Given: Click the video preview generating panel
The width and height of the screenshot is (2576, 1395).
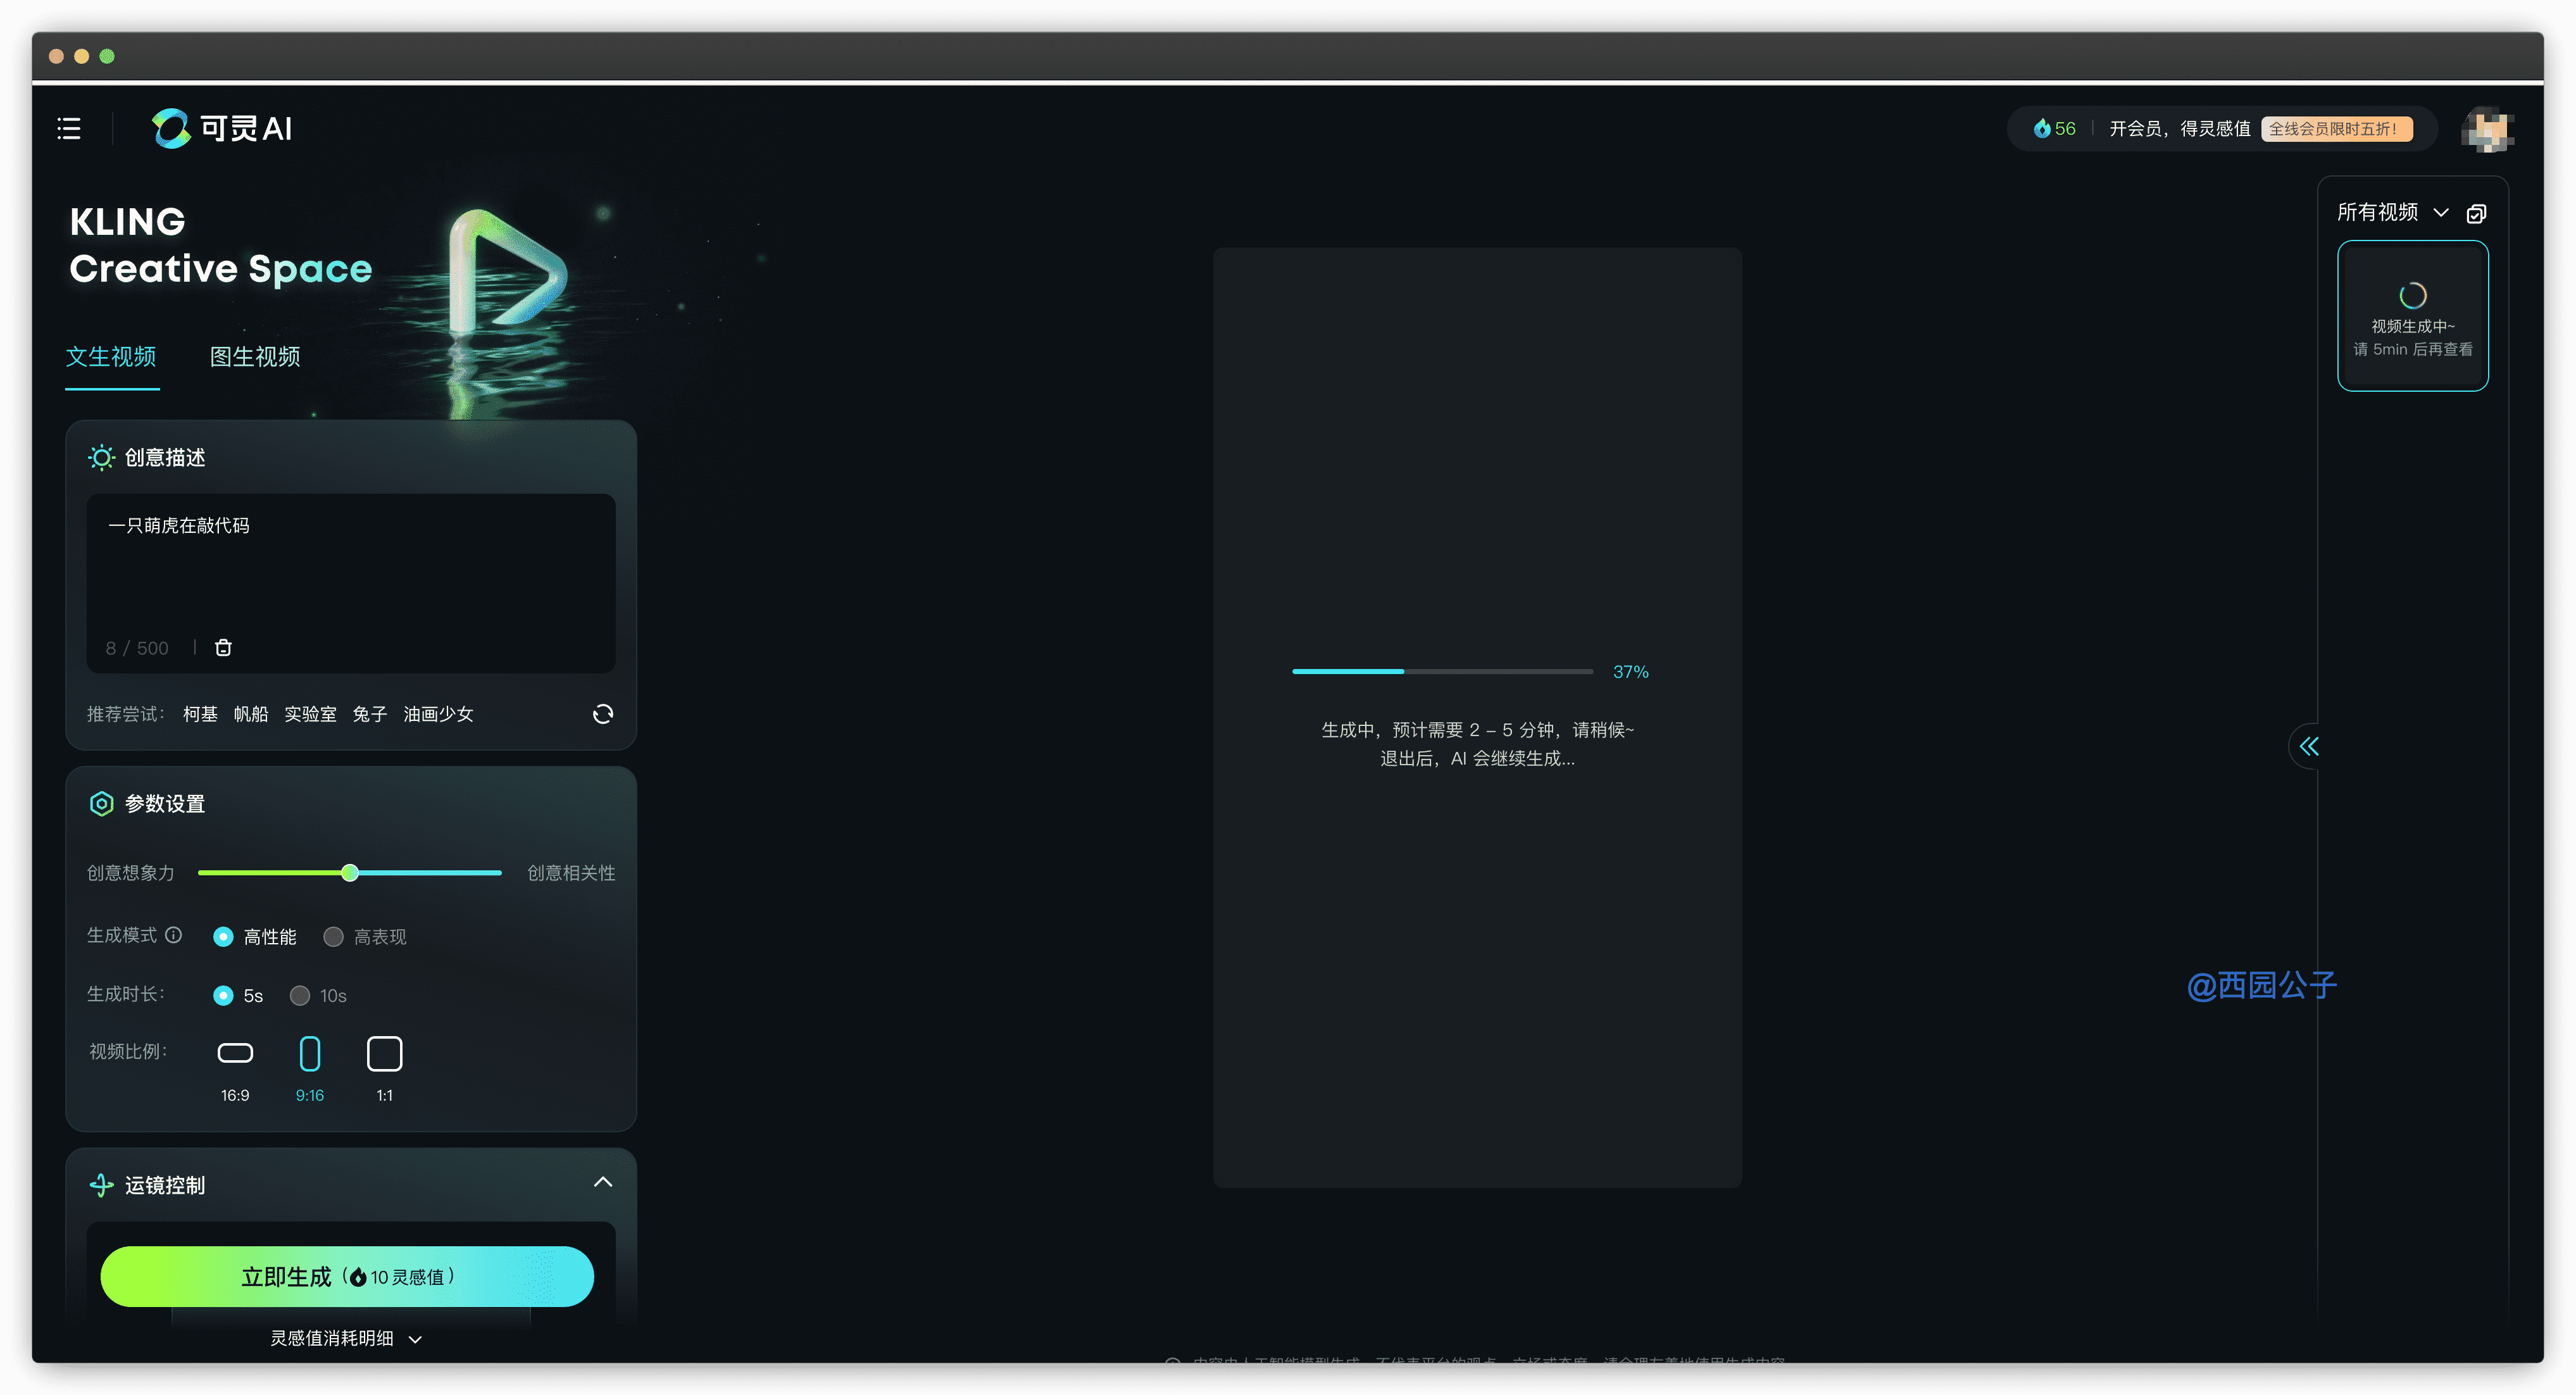Looking at the screenshot, I should click(x=1477, y=717).
